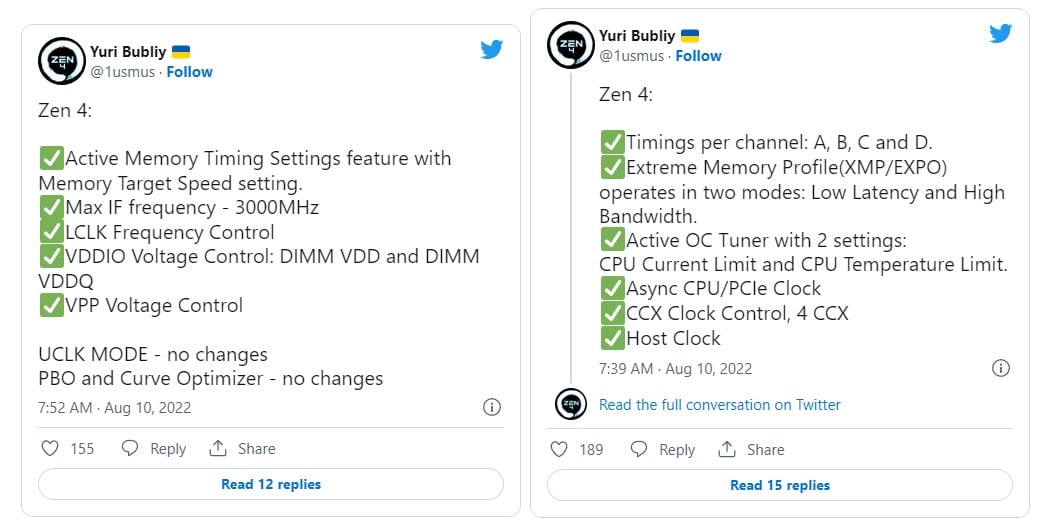This screenshot has height=525, width=1042.
Task: Click Share icon on left tweet
Action: [x=219, y=449]
